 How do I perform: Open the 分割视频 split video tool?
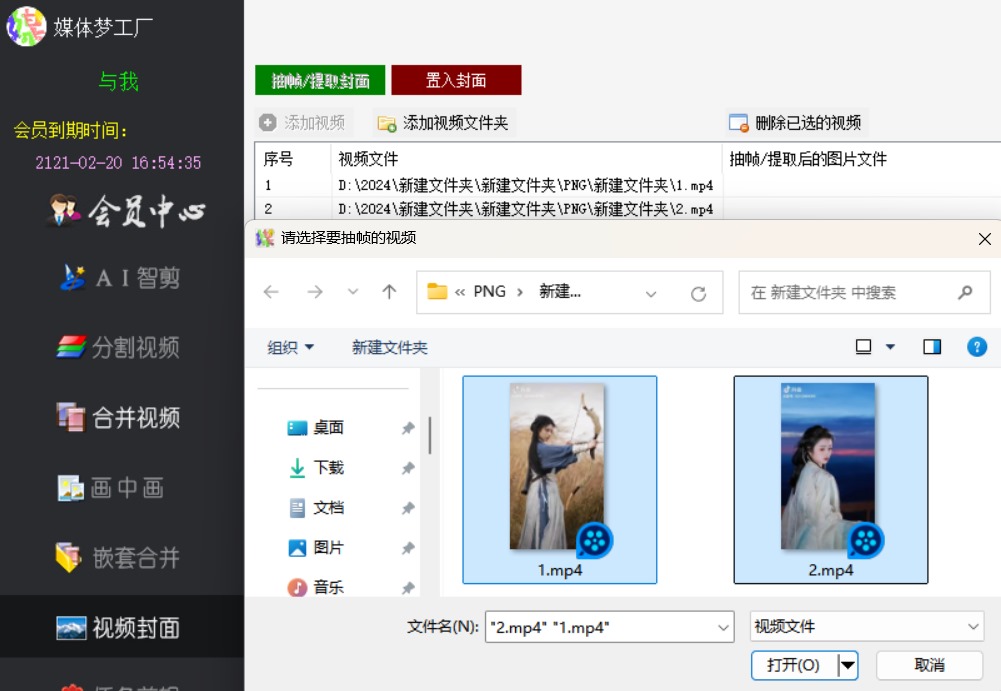(118, 347)
